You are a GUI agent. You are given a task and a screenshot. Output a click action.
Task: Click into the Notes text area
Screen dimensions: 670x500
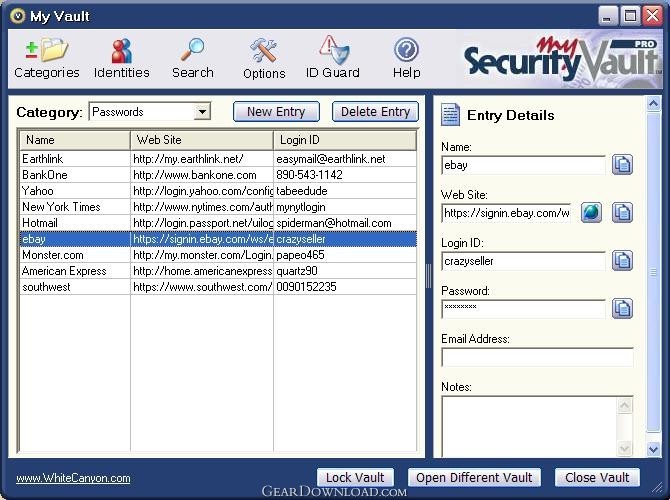[530, 426]
